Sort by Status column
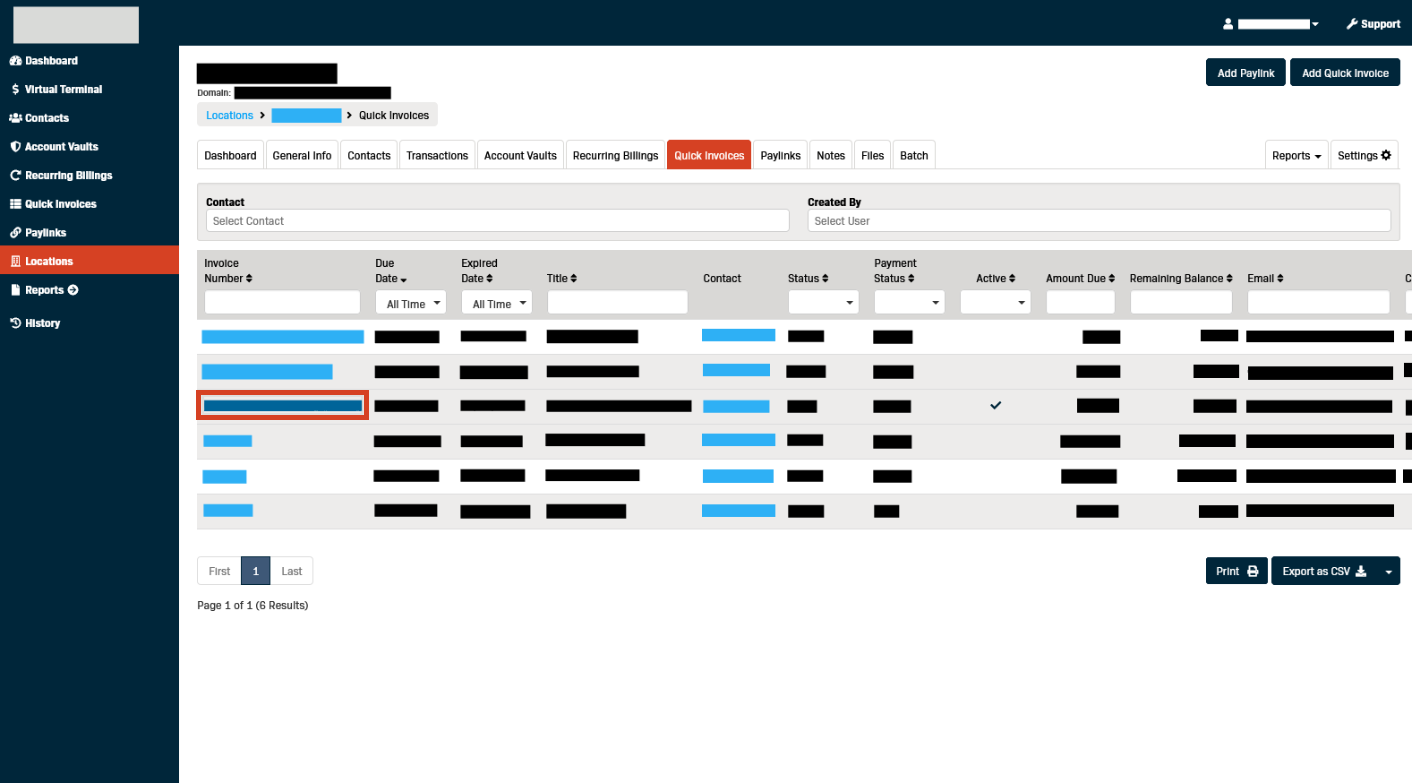 pyautogui.click(x=808, y=279)
